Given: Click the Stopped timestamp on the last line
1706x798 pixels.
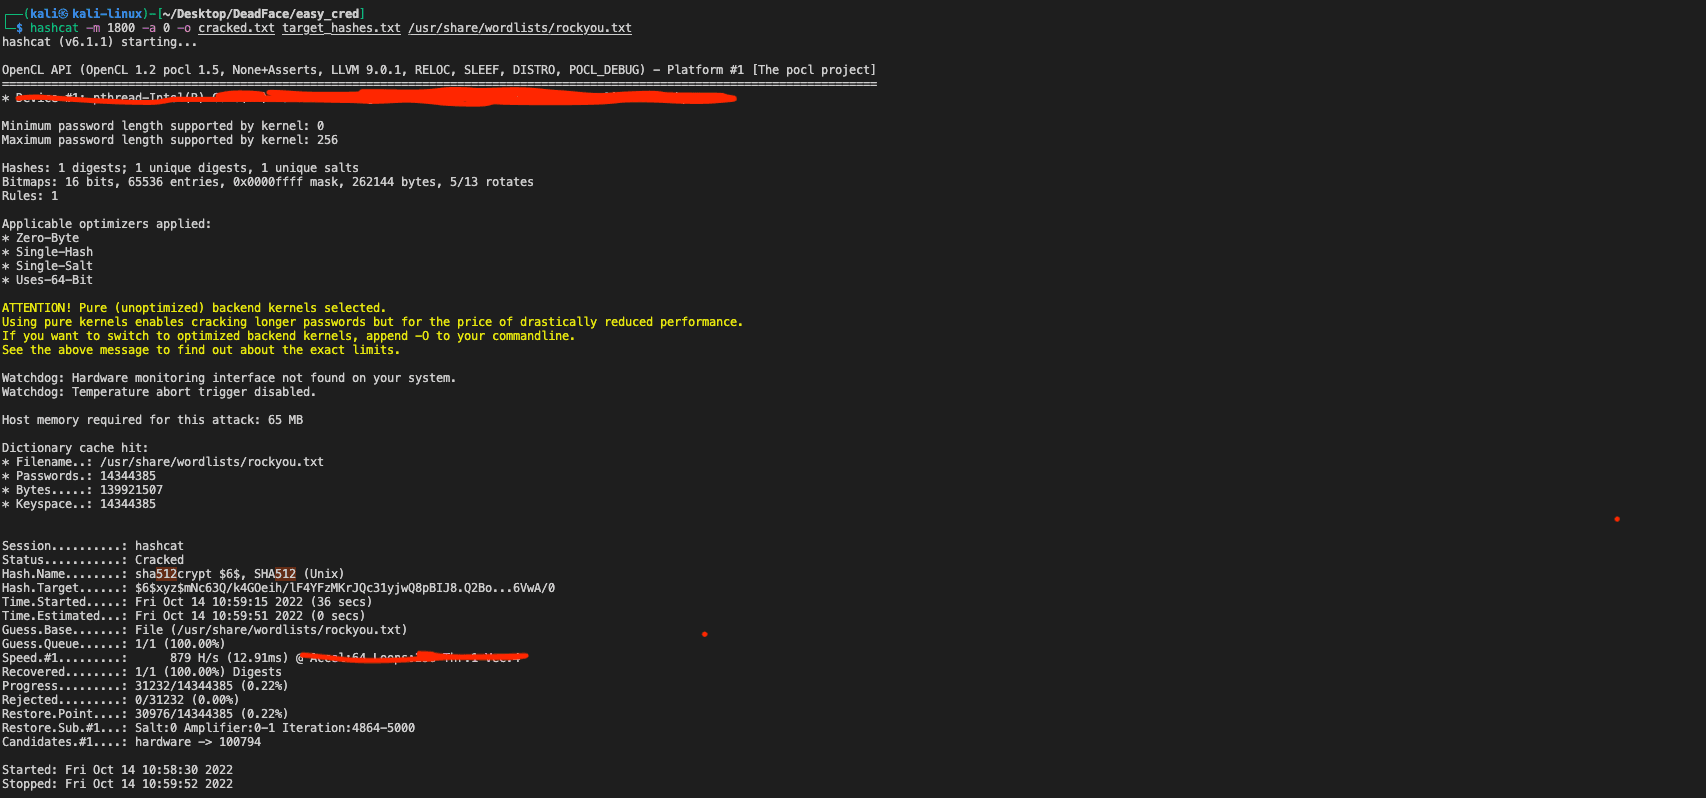Looking at the screenshot, I should [x=148, y=784].
